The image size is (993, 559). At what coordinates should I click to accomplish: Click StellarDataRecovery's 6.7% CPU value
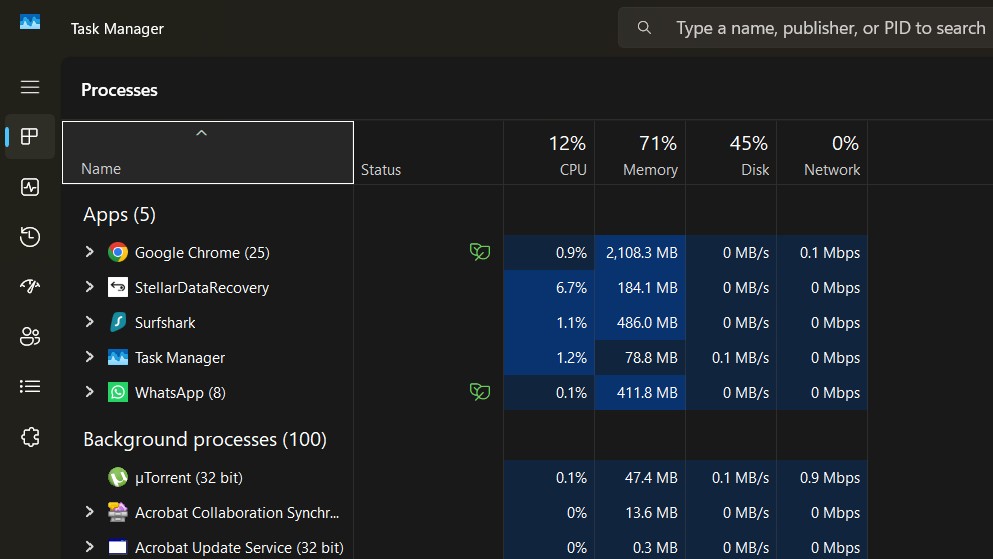tap(571, 287)
